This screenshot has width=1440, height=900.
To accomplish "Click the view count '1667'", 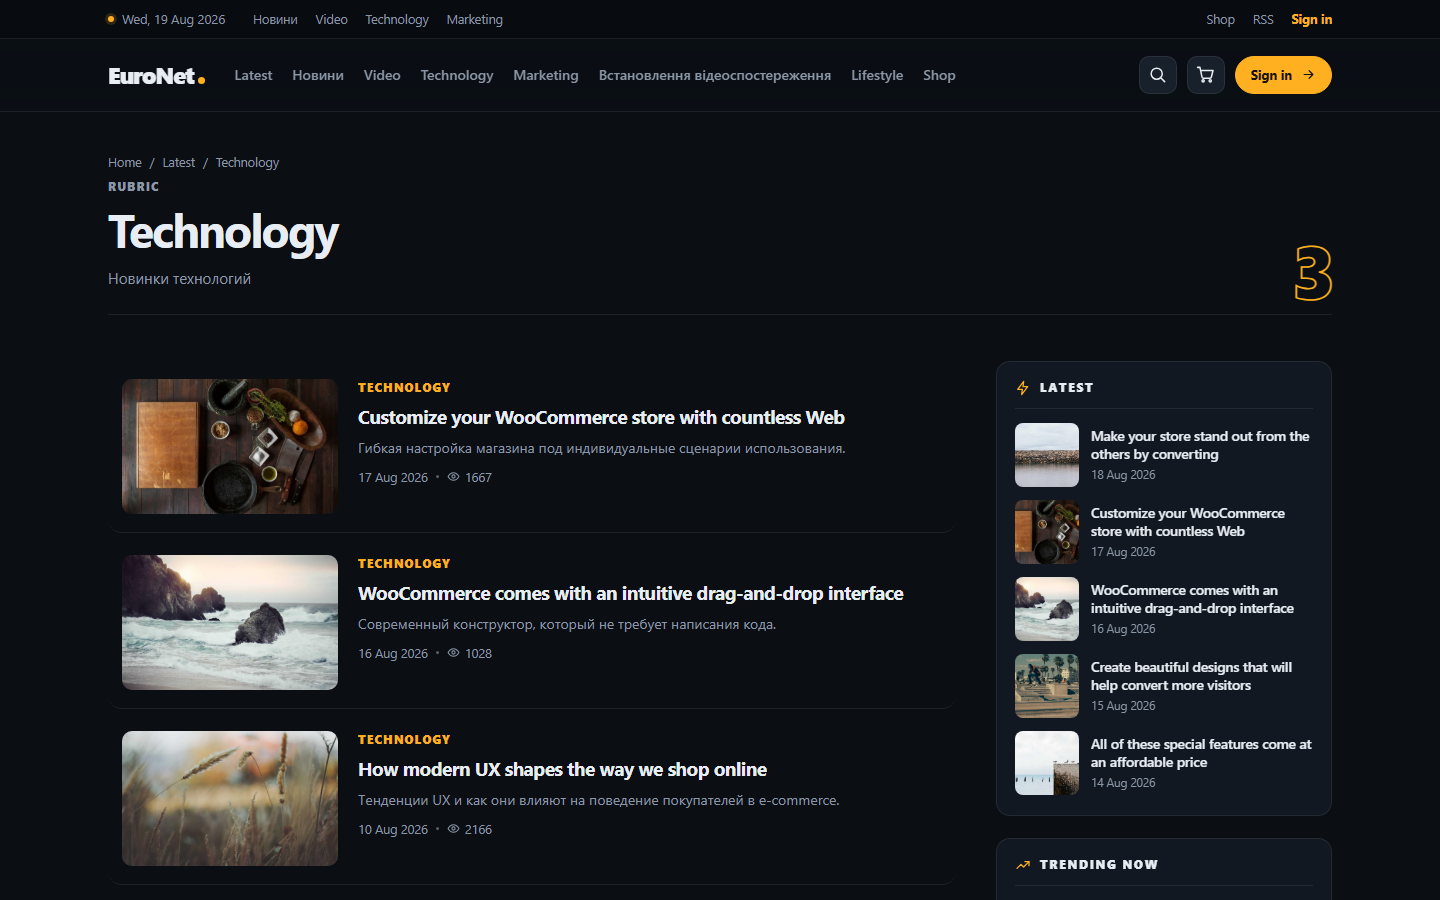I will point(478,478).
